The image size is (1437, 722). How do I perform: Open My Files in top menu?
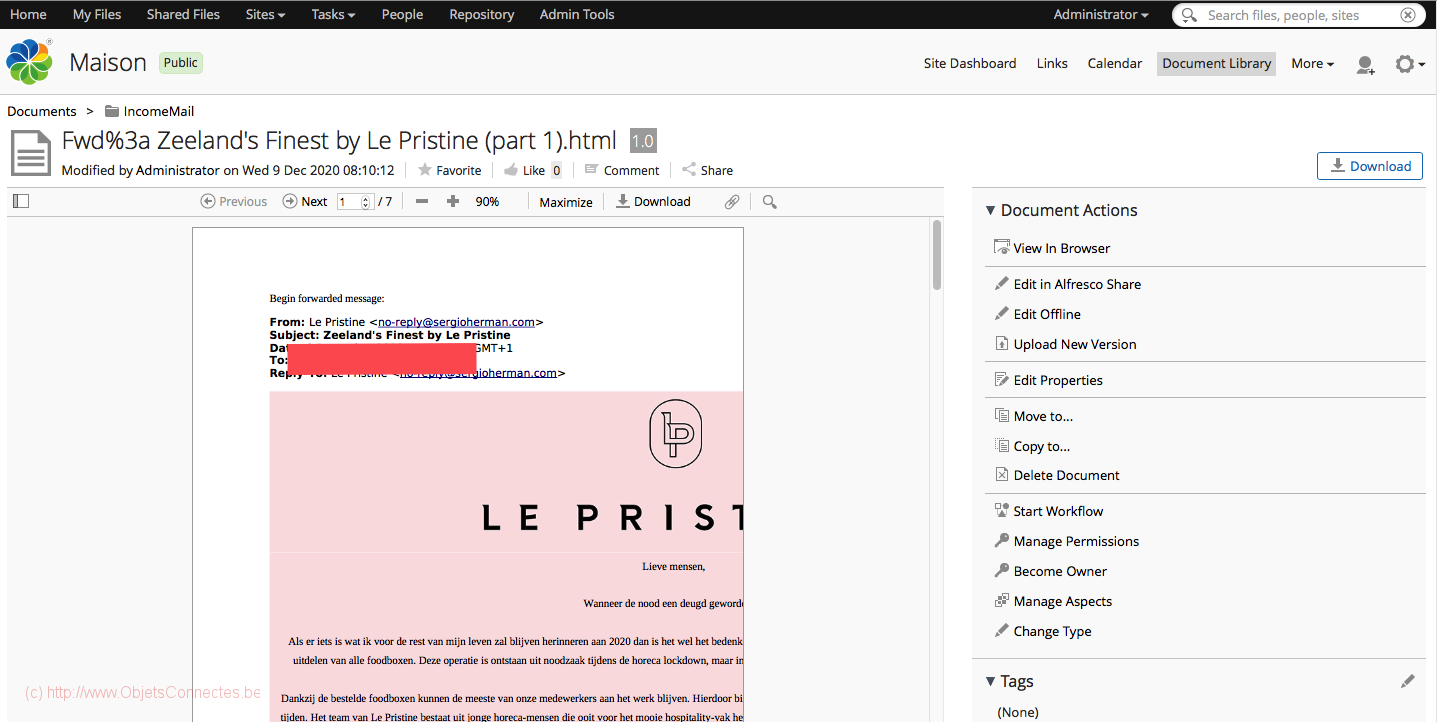coord(97,14)
